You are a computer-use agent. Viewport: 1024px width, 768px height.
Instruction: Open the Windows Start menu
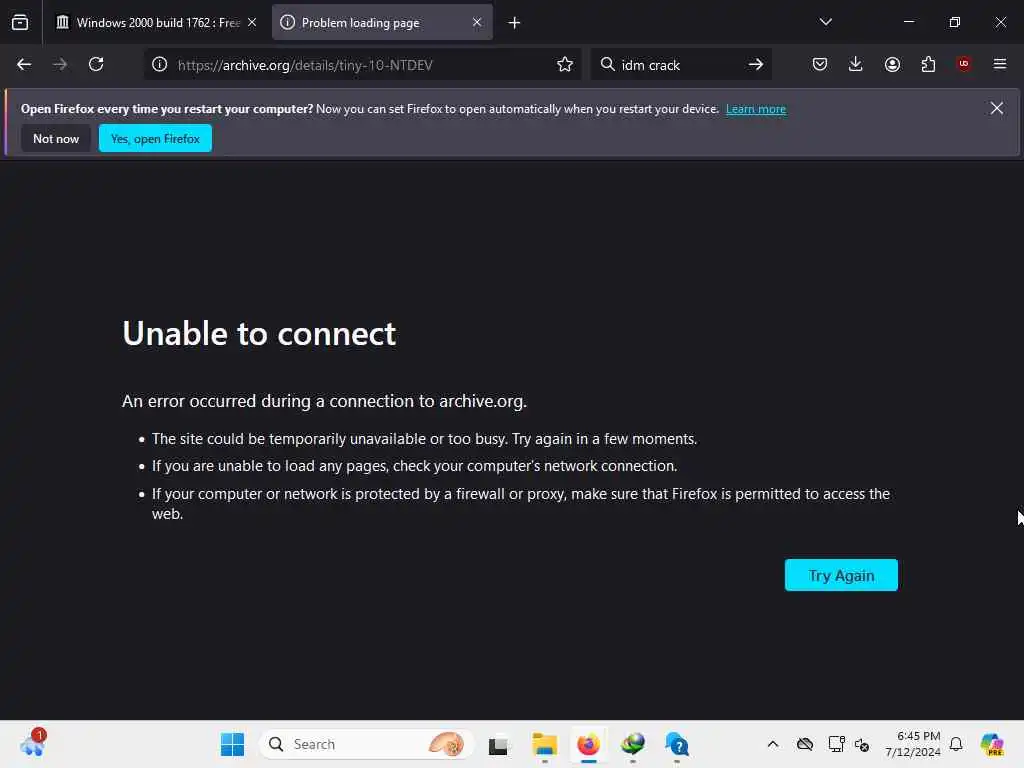tap(232, 744)
